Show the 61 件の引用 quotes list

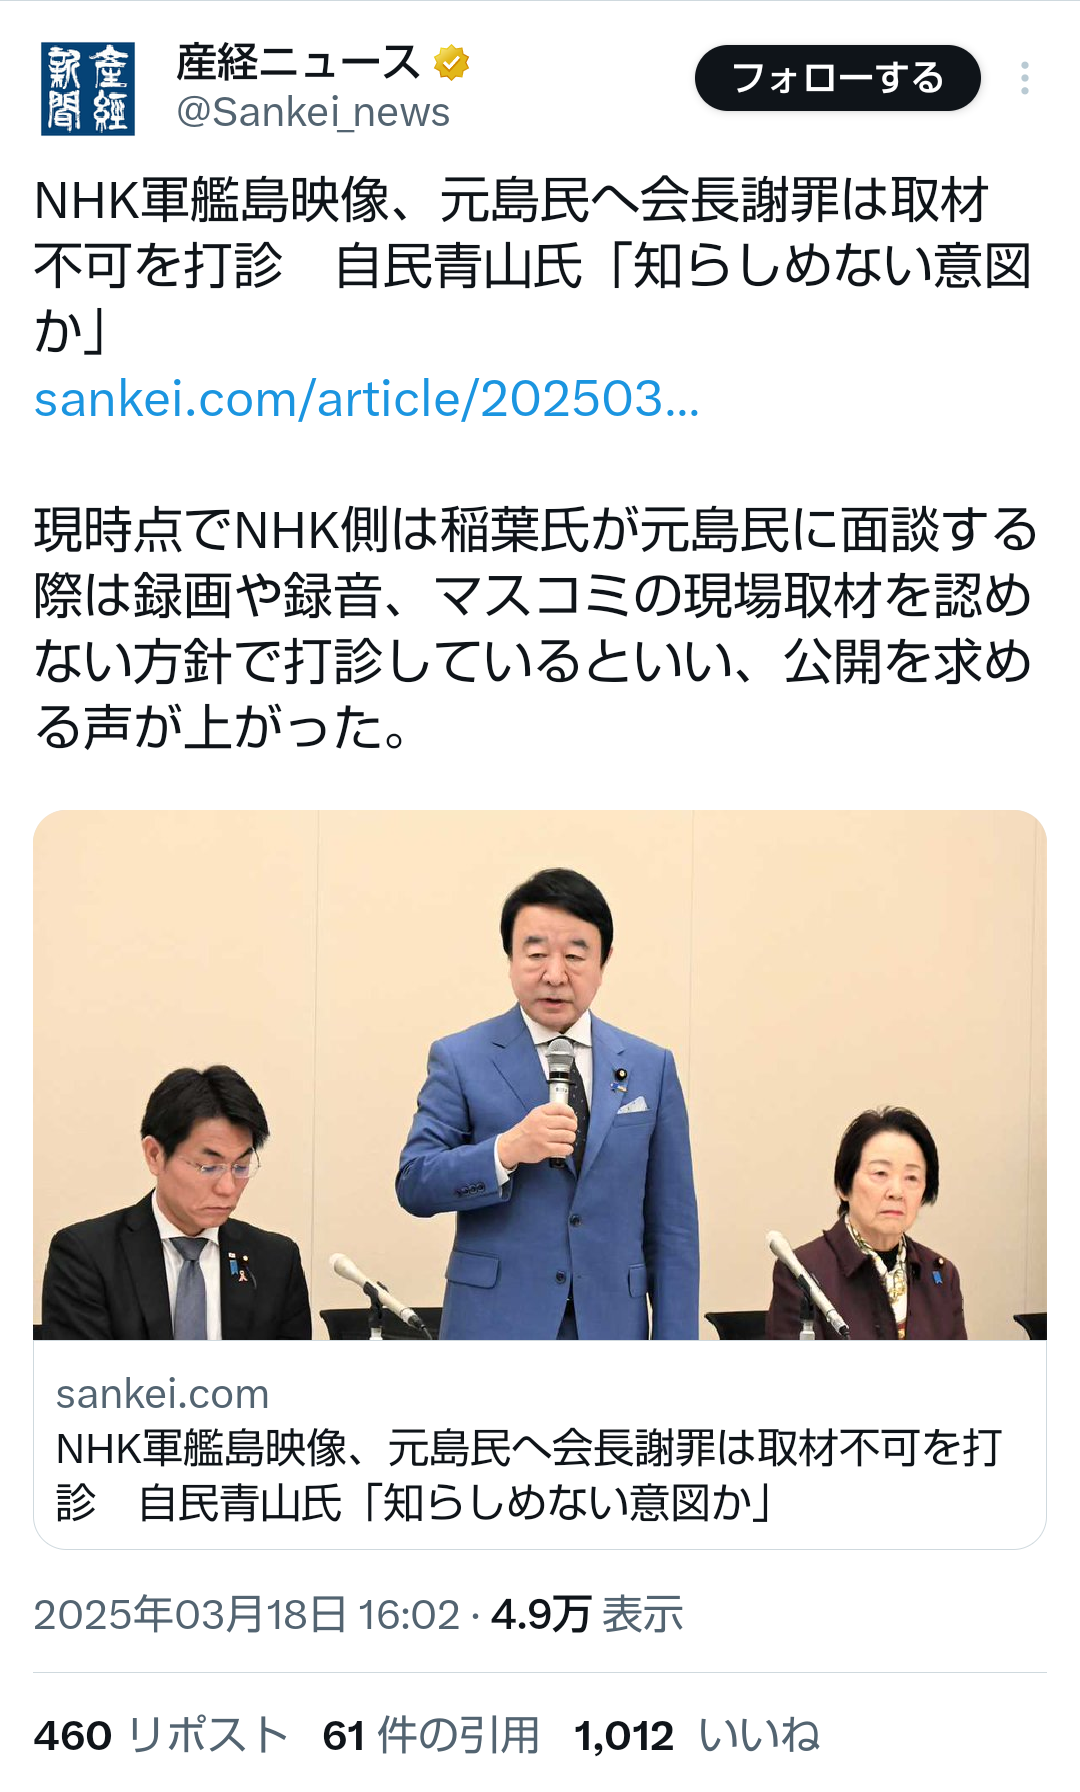[x=431, y=1735]
